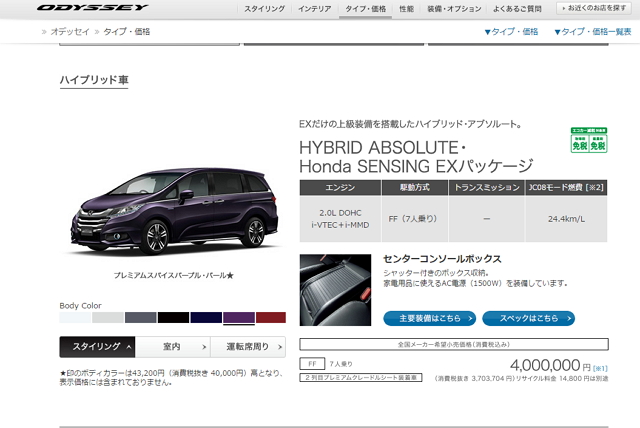Switch to the 運転席周り view tab
This screenshot has width=640, height=428.
coord(248,347)
